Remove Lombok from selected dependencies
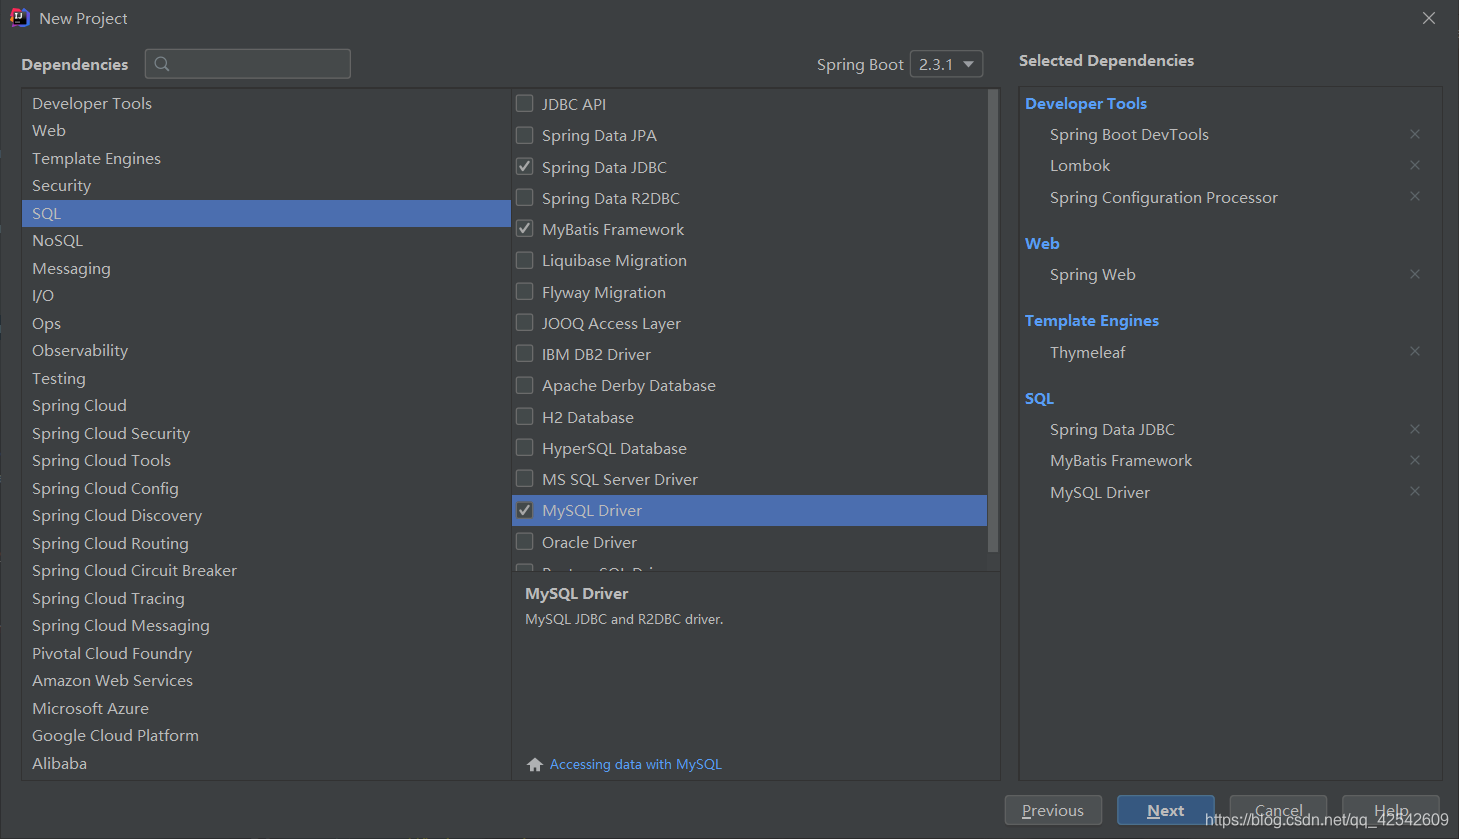This screenshot has height=839, width=1459. [x=1415, y=165]
